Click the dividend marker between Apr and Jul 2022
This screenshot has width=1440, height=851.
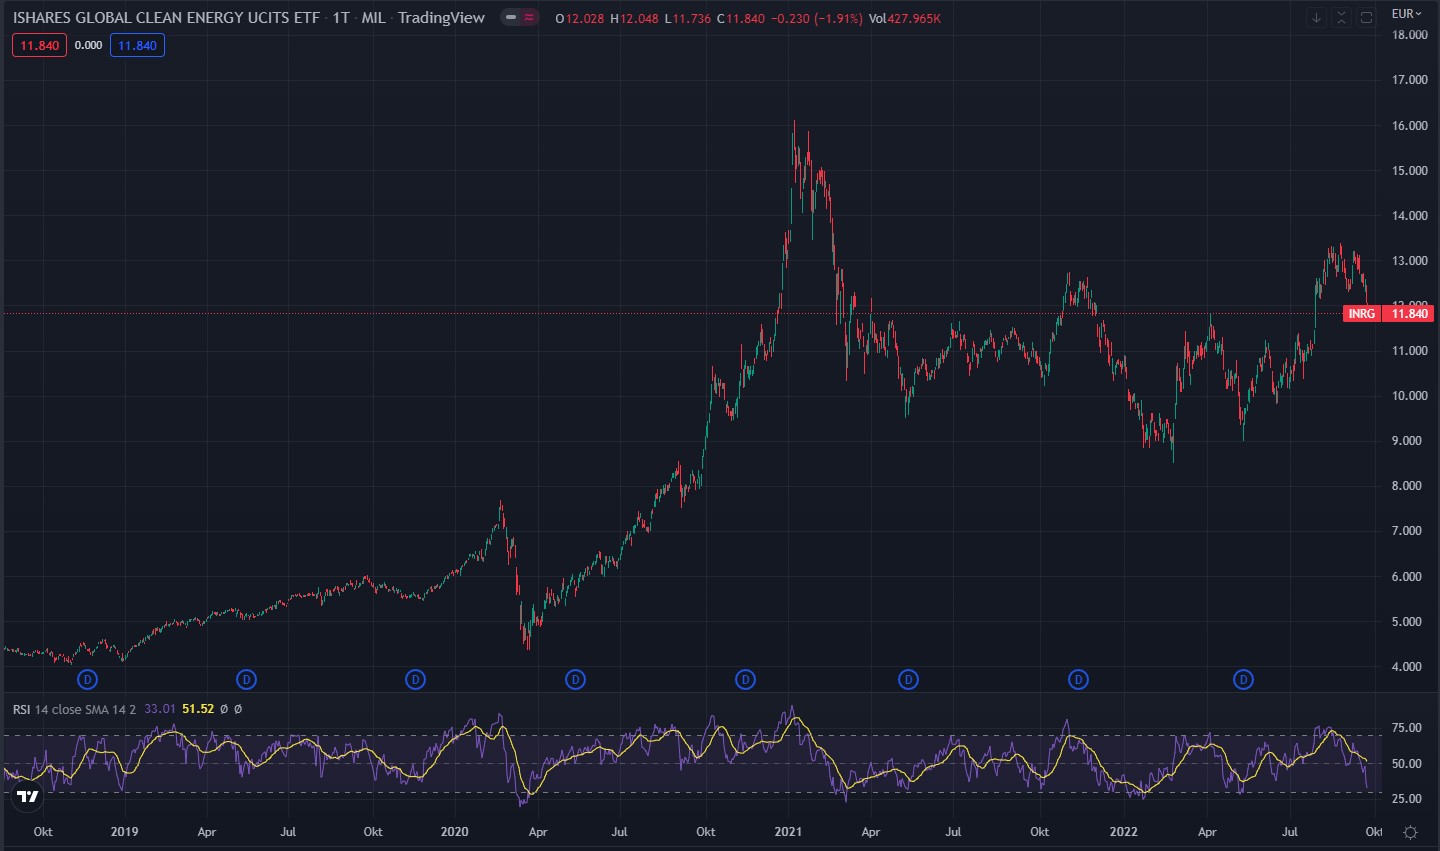point(1243,680)
